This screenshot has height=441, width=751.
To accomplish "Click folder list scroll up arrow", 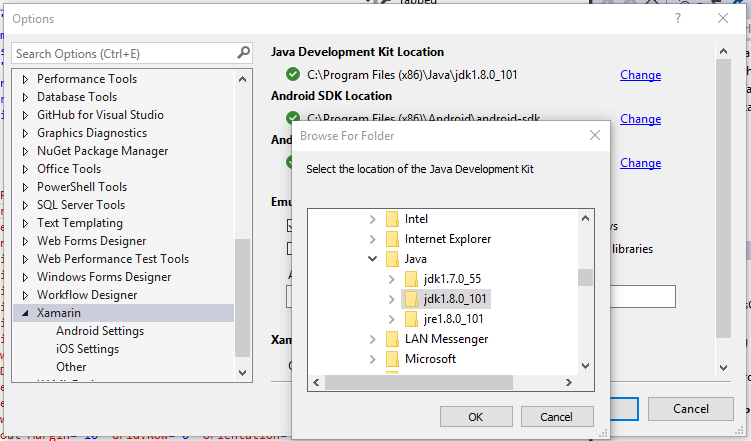I will pyautogui.click(x=585, y=218).
